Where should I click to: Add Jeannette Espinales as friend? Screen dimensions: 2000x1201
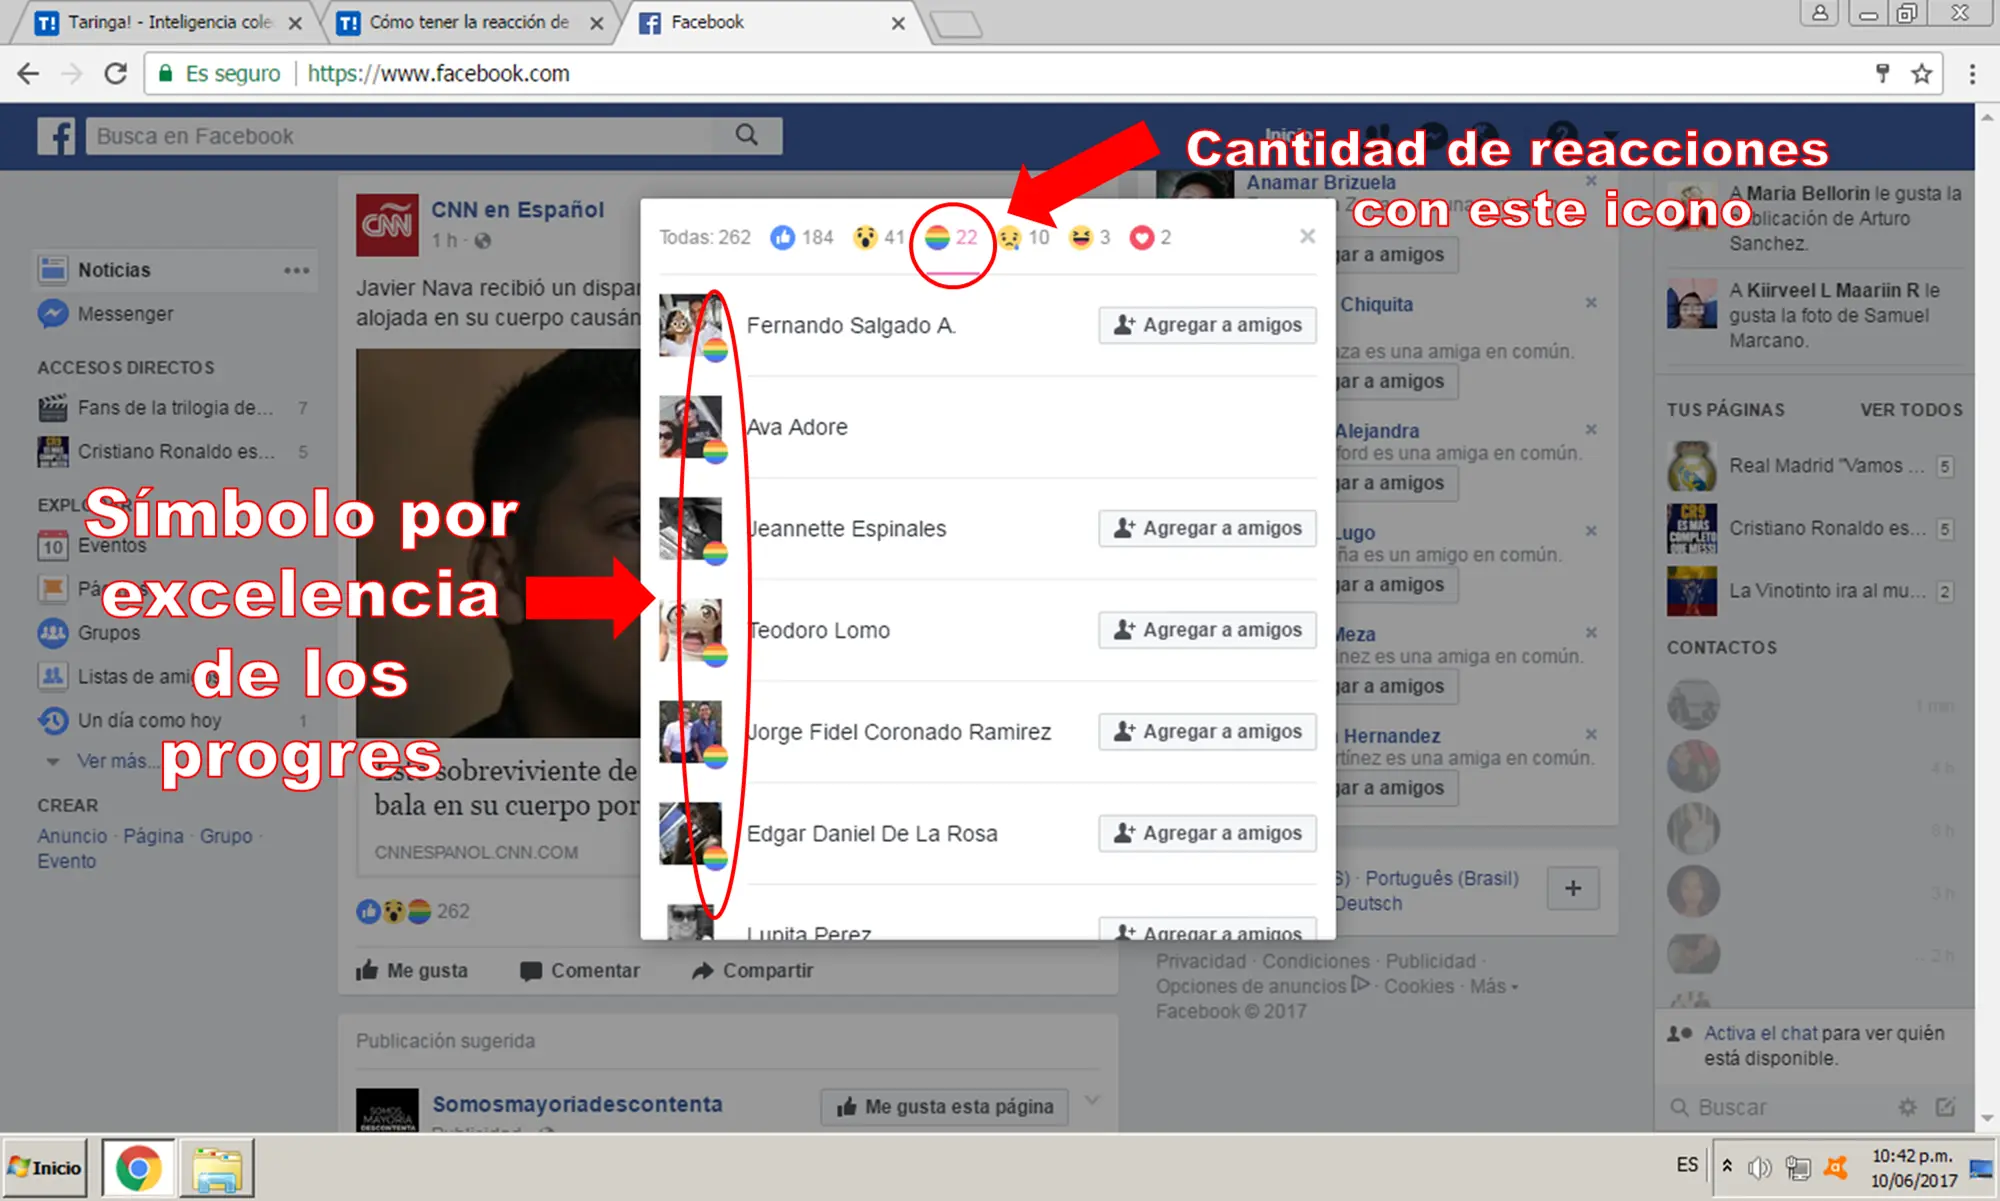(x=1207, y=528)
